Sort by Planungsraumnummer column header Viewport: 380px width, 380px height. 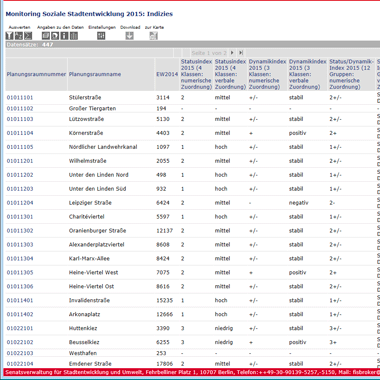coord(36,74)
